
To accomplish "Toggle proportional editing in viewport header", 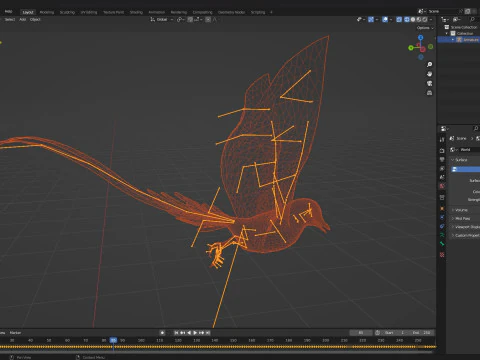I will click(208, 20).
